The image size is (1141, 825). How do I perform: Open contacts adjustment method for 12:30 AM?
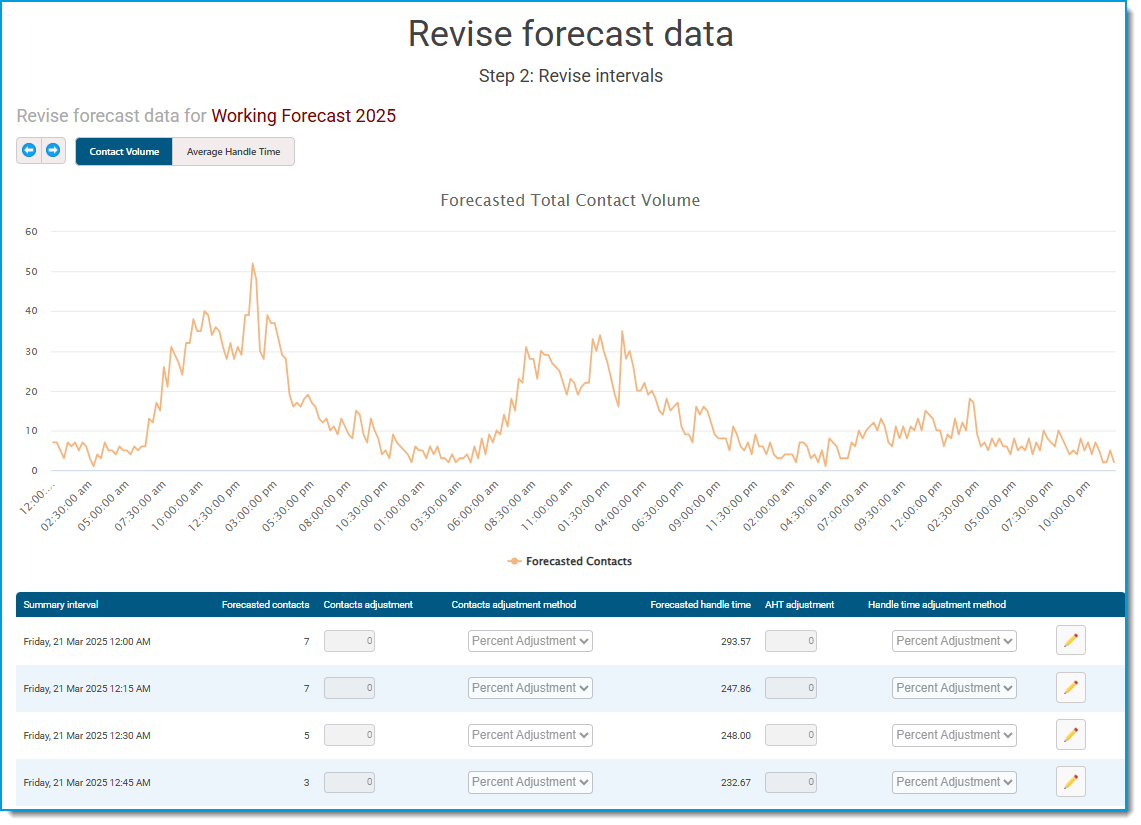[x=530, y=736]
